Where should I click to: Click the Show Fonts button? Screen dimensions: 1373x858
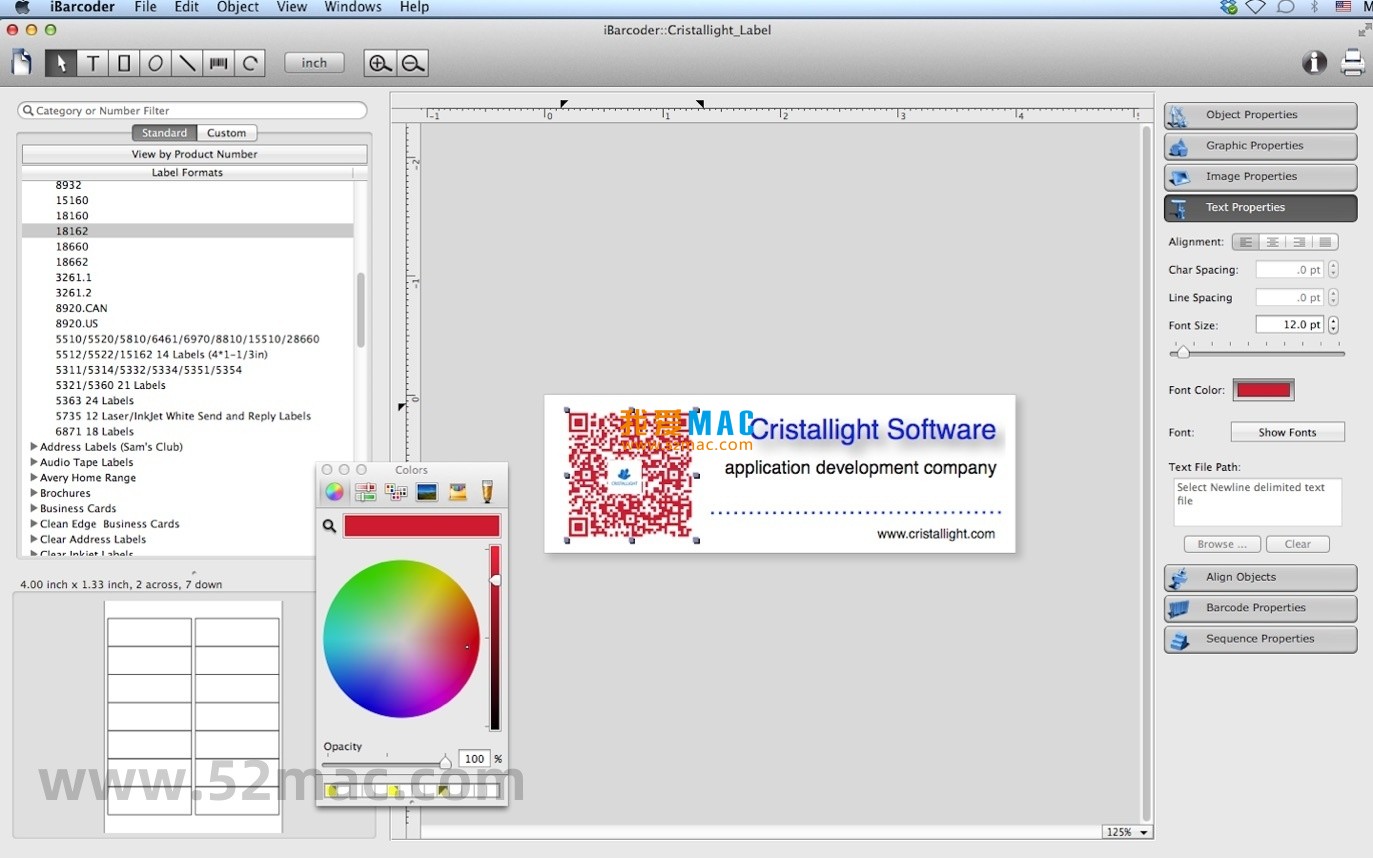pos(1287,432)
